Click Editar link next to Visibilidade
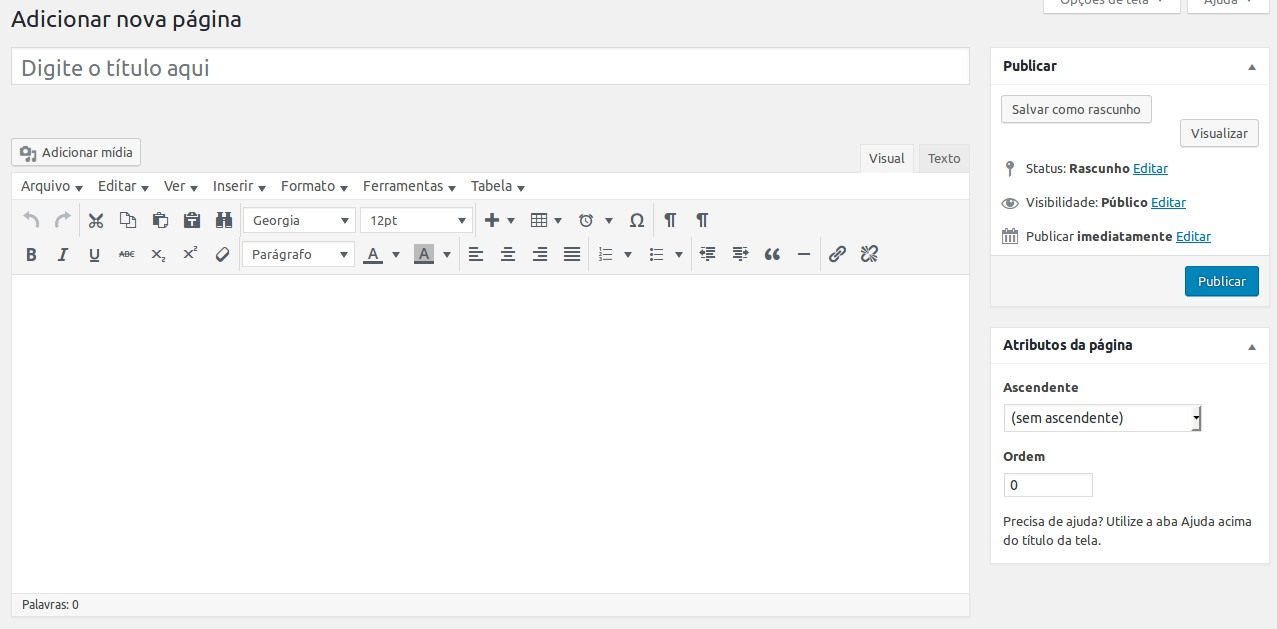Viewport: 1277px width, 629px height. click(1168, 203)
